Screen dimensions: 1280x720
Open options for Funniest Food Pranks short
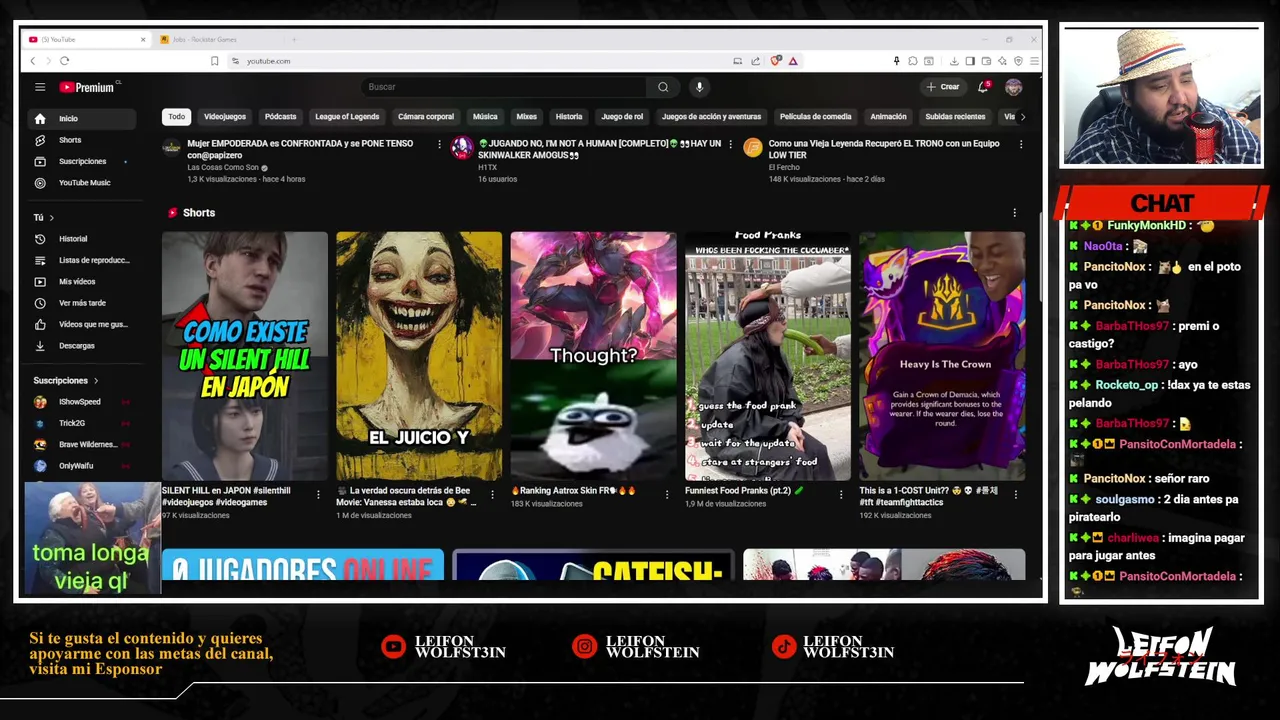840,494
